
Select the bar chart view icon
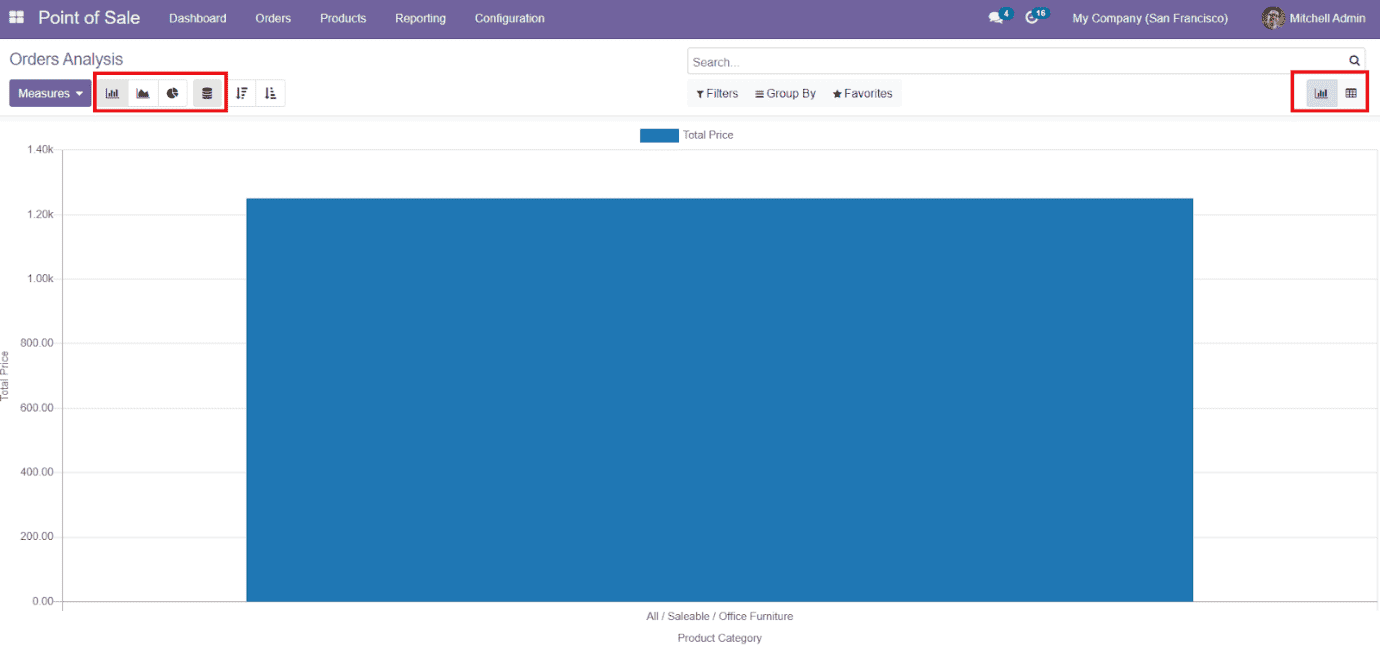[113, 92]
